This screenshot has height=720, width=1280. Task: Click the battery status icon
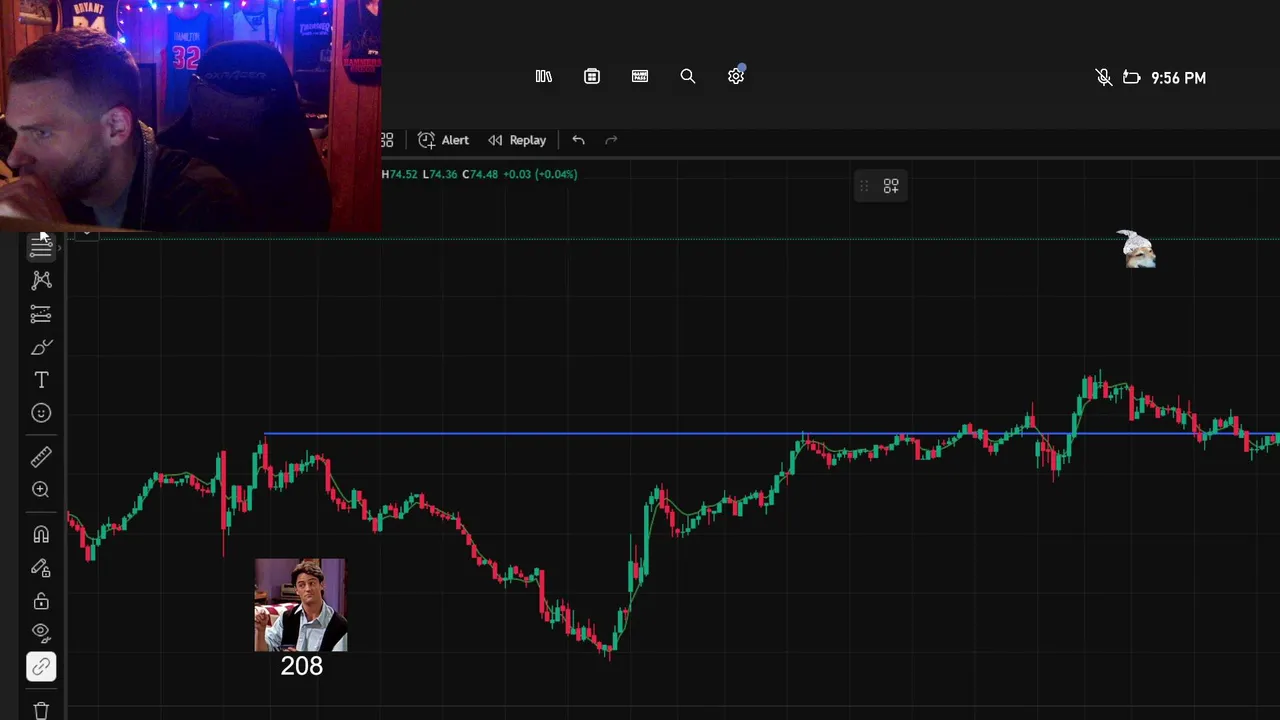pos(1132,77)
